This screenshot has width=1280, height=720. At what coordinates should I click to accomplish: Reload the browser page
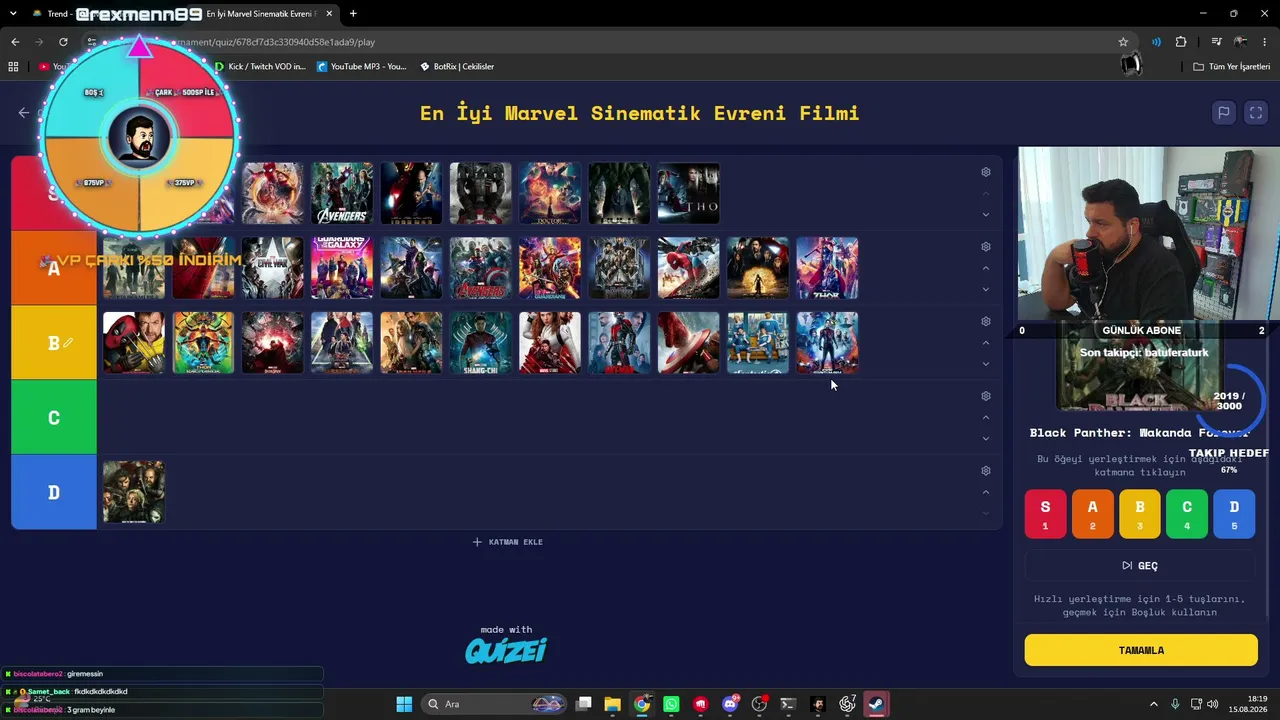pos(63,42)
